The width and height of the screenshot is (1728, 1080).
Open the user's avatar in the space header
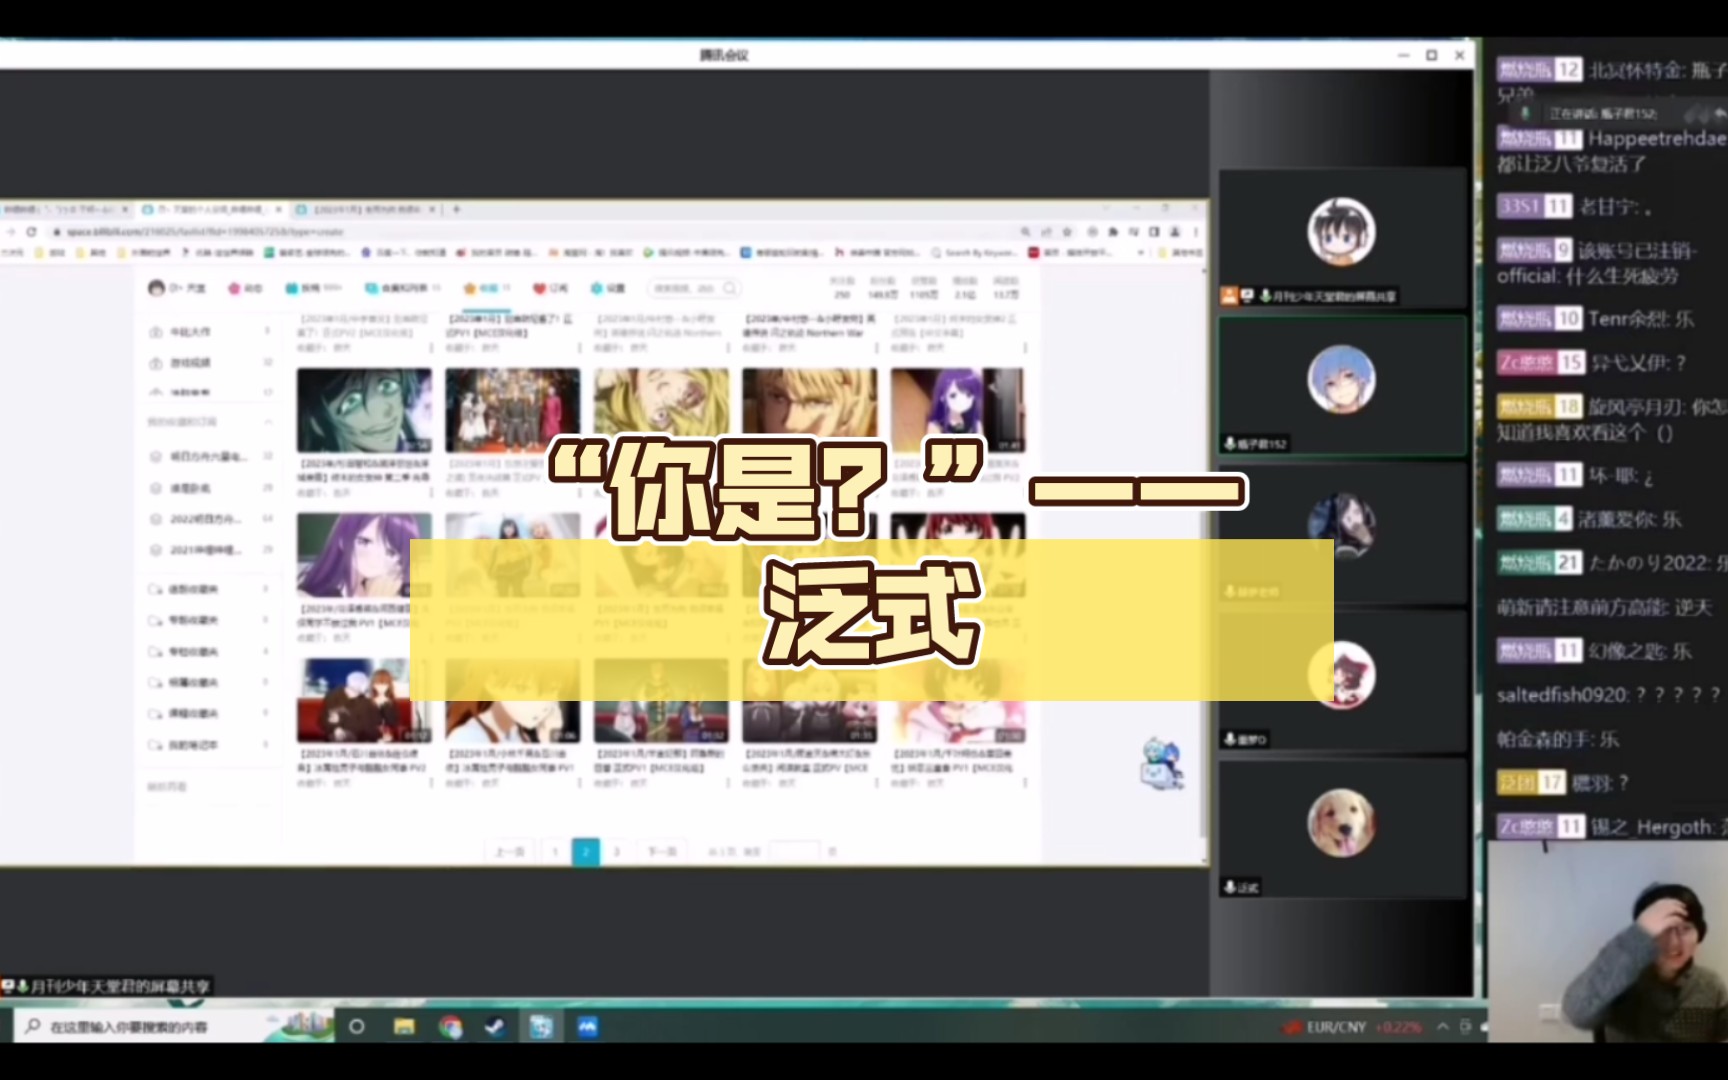pos(156,288)
